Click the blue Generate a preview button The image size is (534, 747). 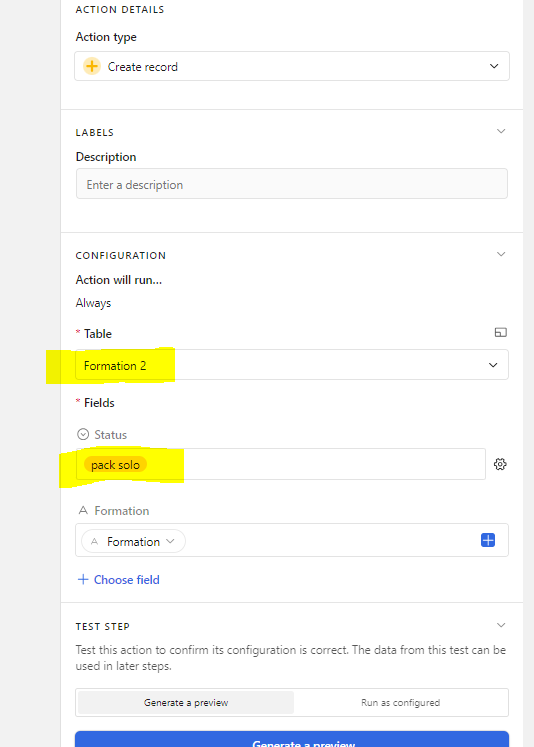coord(292,739)
